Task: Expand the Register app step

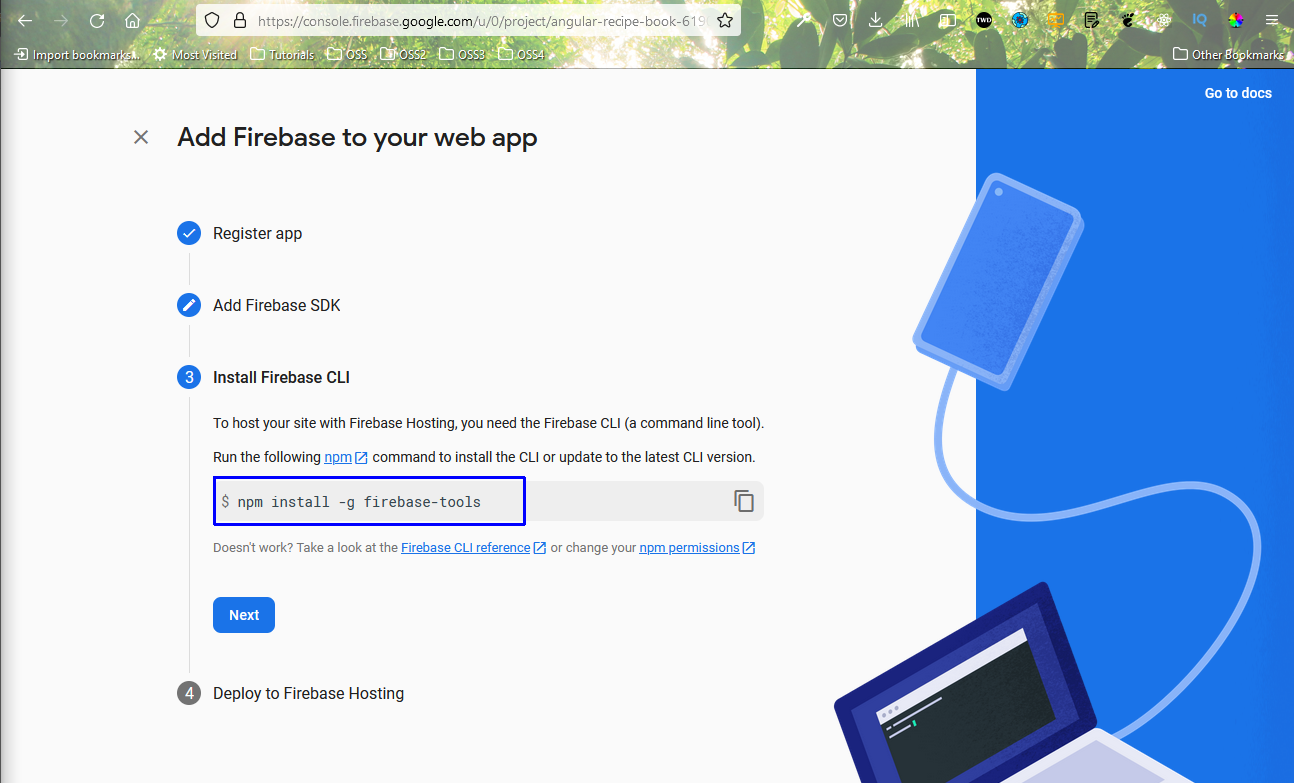Action: (257, 233)
